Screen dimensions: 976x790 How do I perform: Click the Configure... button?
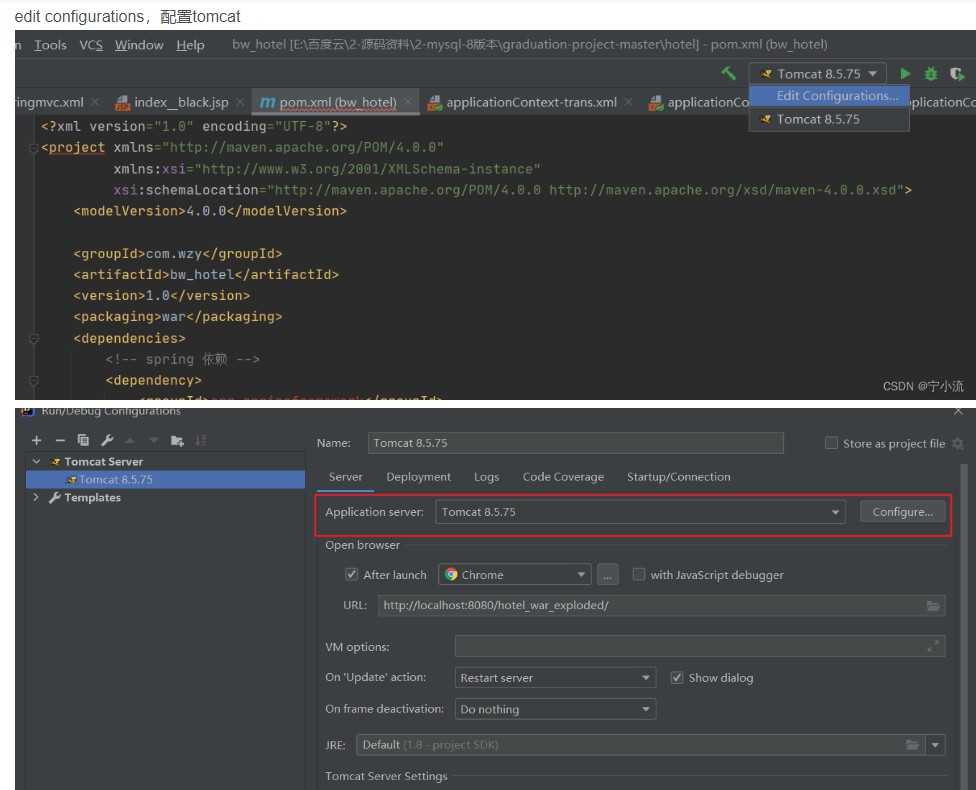click(x=903, y=512)
